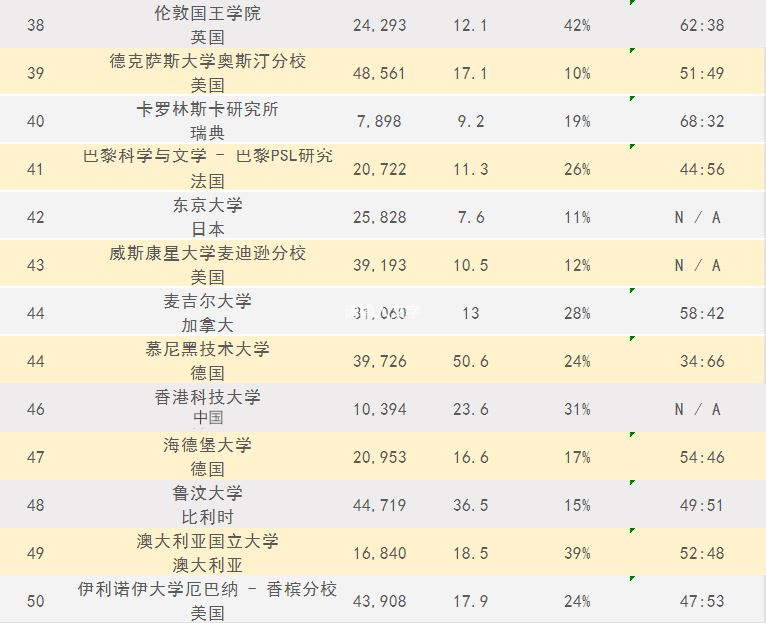Select gender ratio 62:38
This screenshot has height=623, width=766.
click(x=702, y=25)
